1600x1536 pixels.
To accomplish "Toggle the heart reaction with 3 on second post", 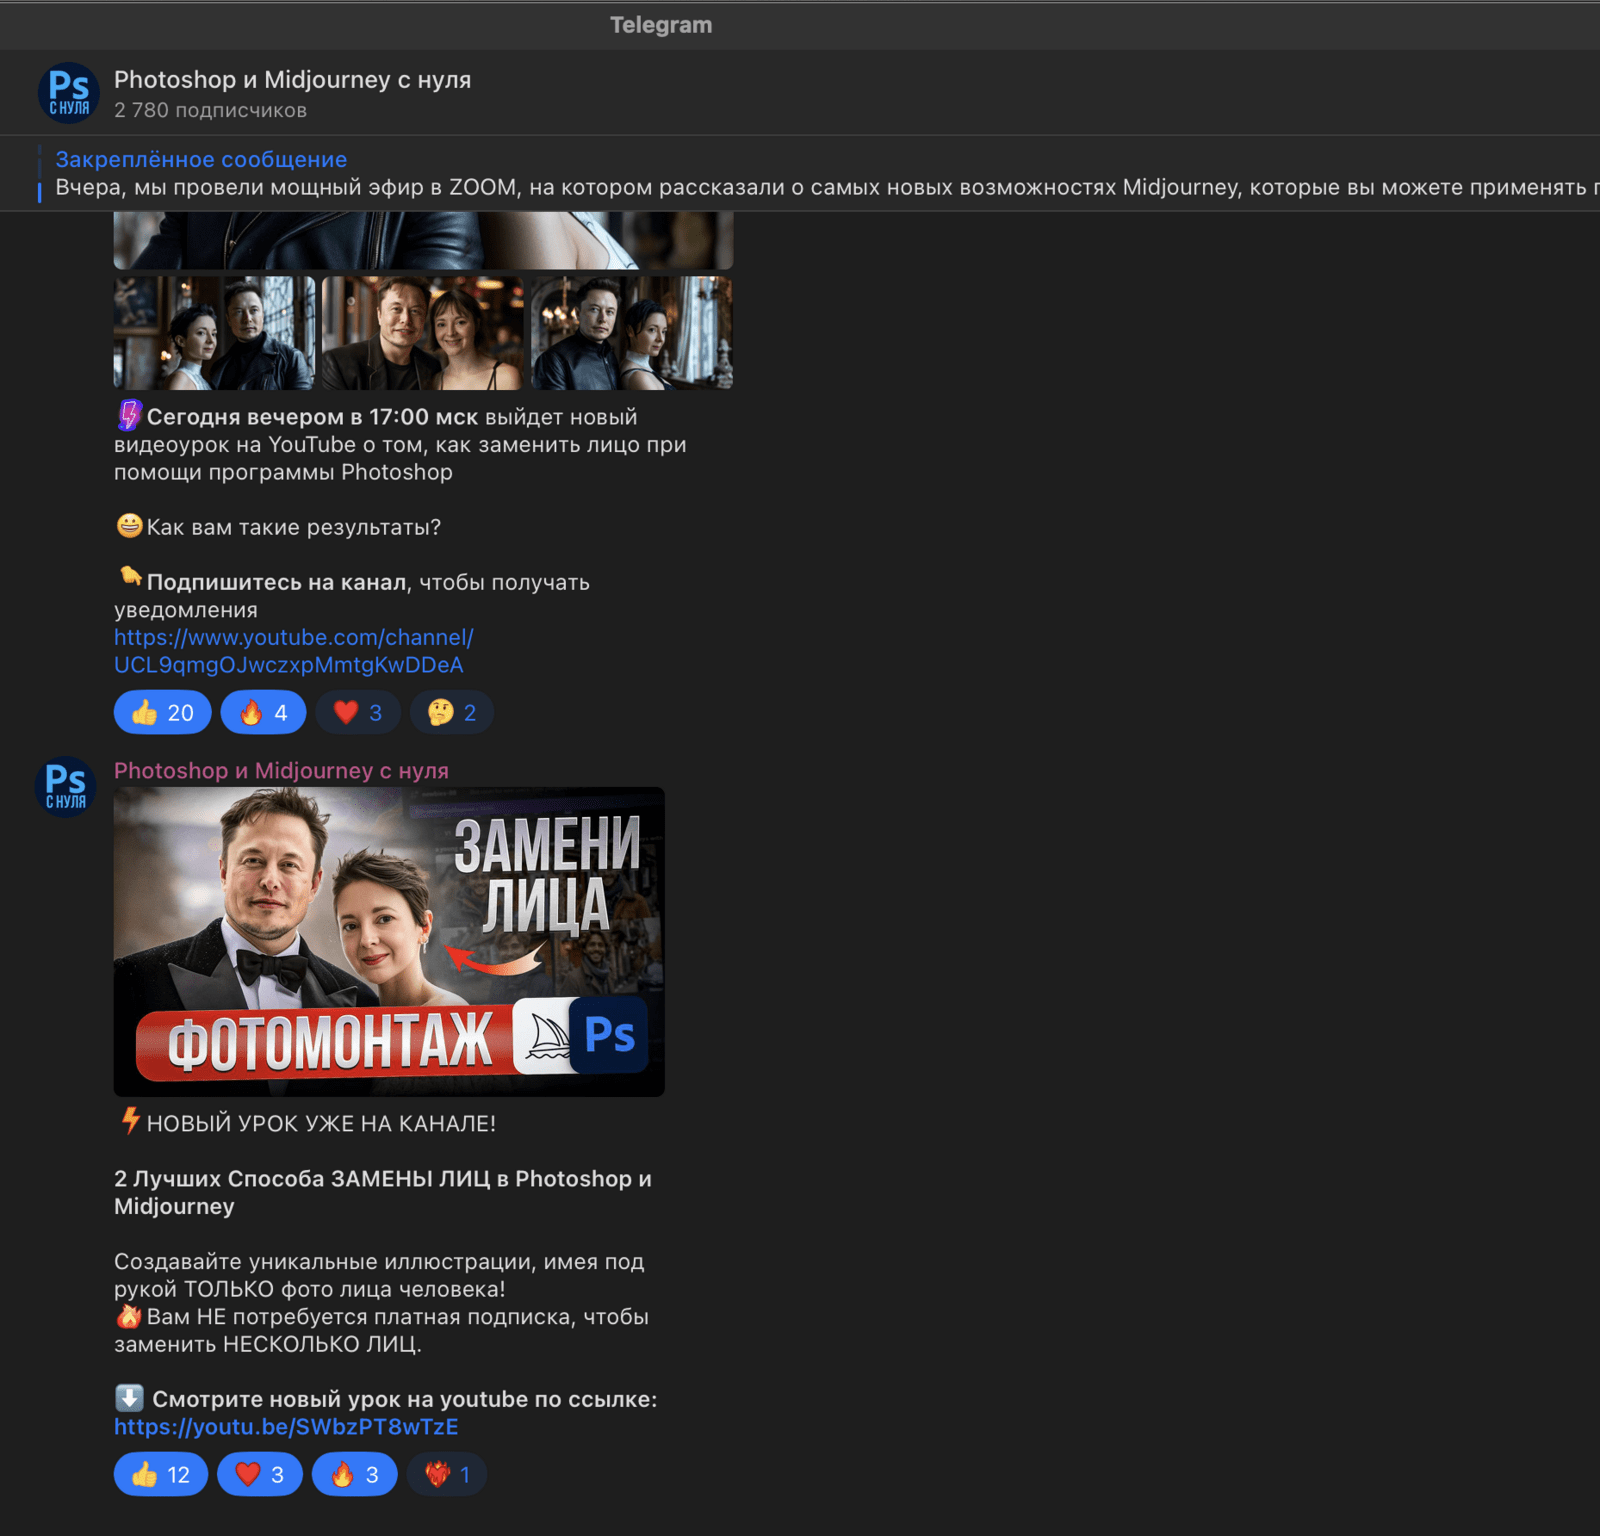I will click(260, 1474).
